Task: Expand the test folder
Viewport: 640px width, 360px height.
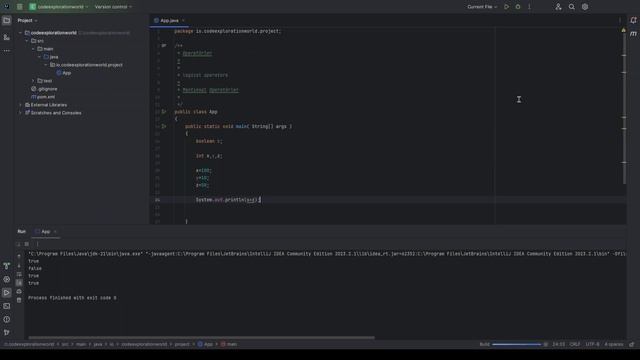Action: pyautogui.click(x=33, y=81)
